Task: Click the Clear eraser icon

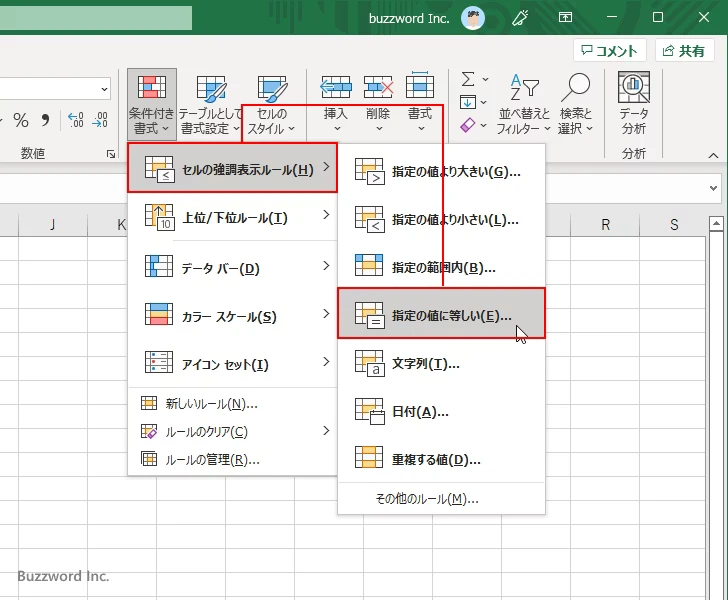Action: pos(468,125)
